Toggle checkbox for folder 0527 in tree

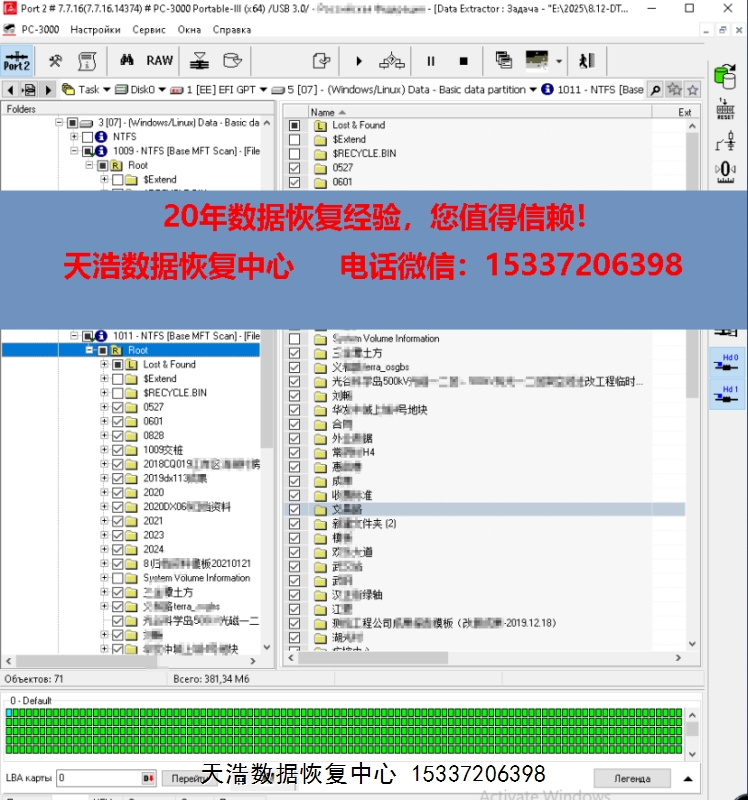click(x=118, y=408)
